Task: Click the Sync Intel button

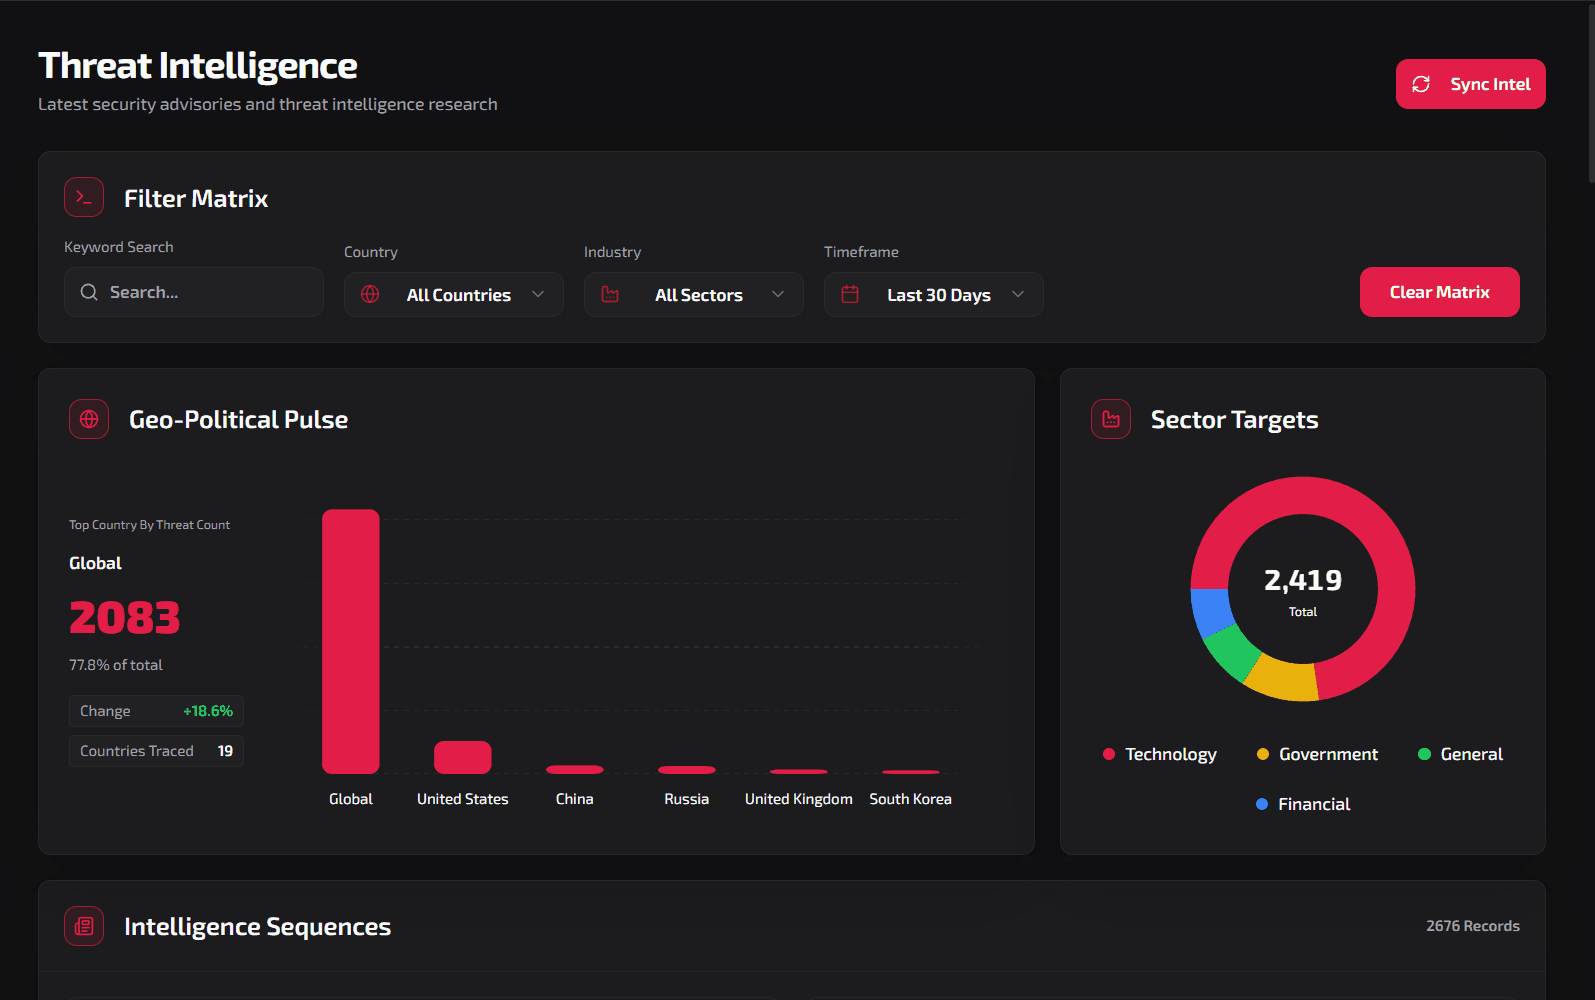Action: coord(1470,84)
